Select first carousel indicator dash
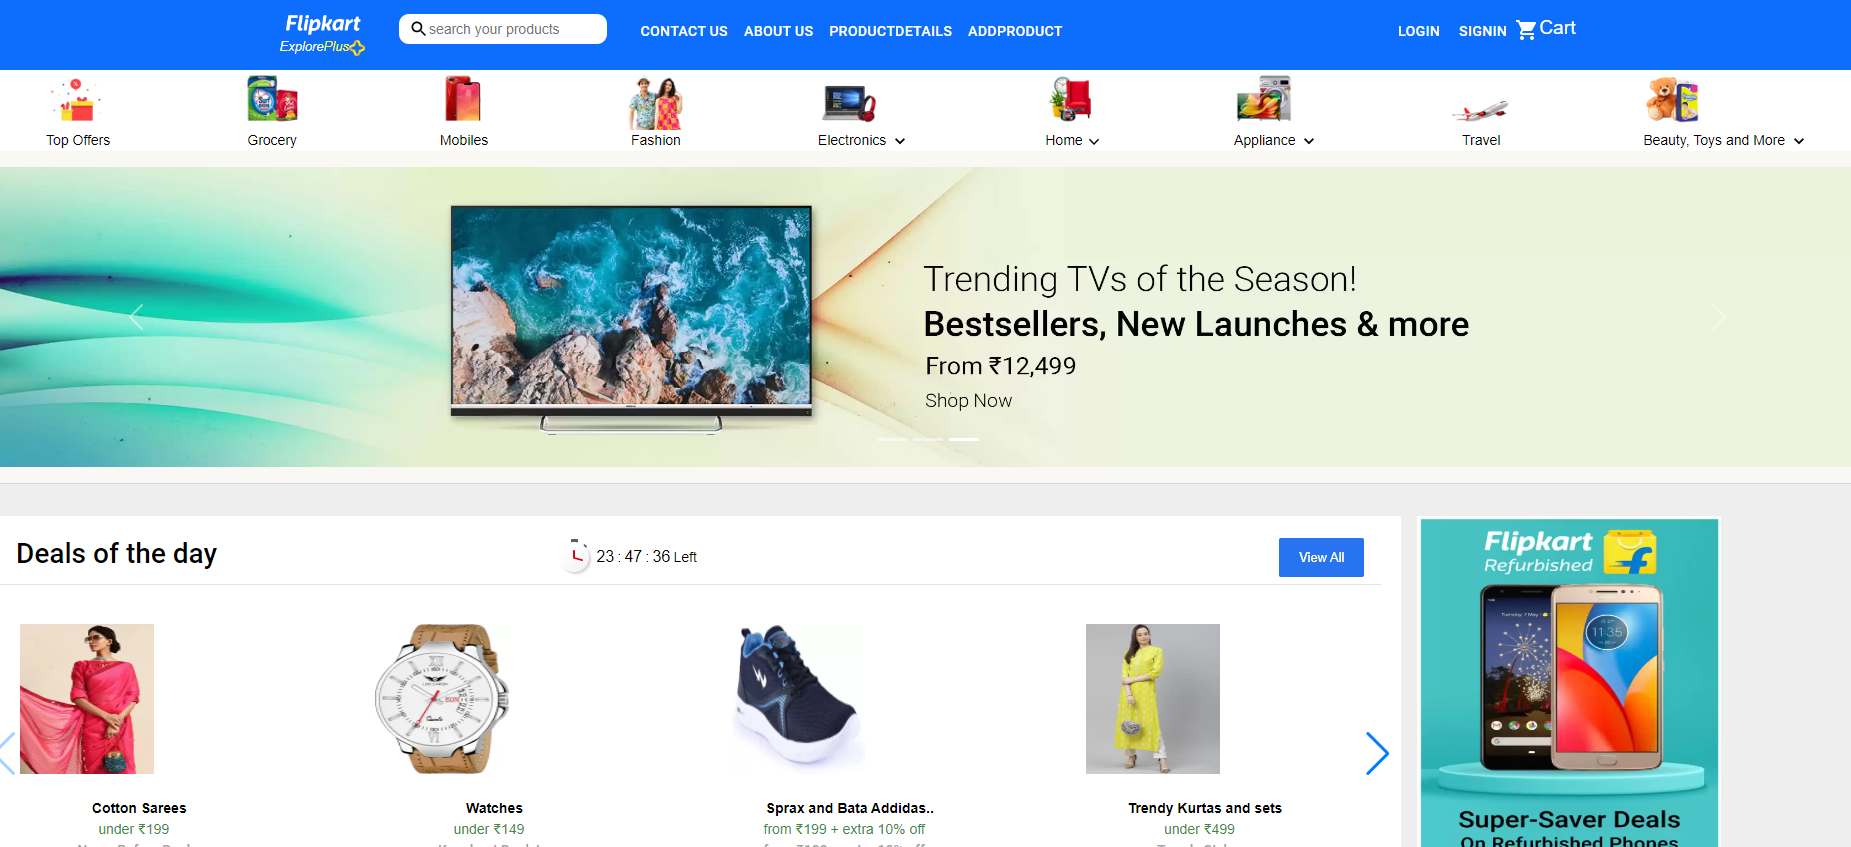 pyautogui.click(x=892, y=439)
